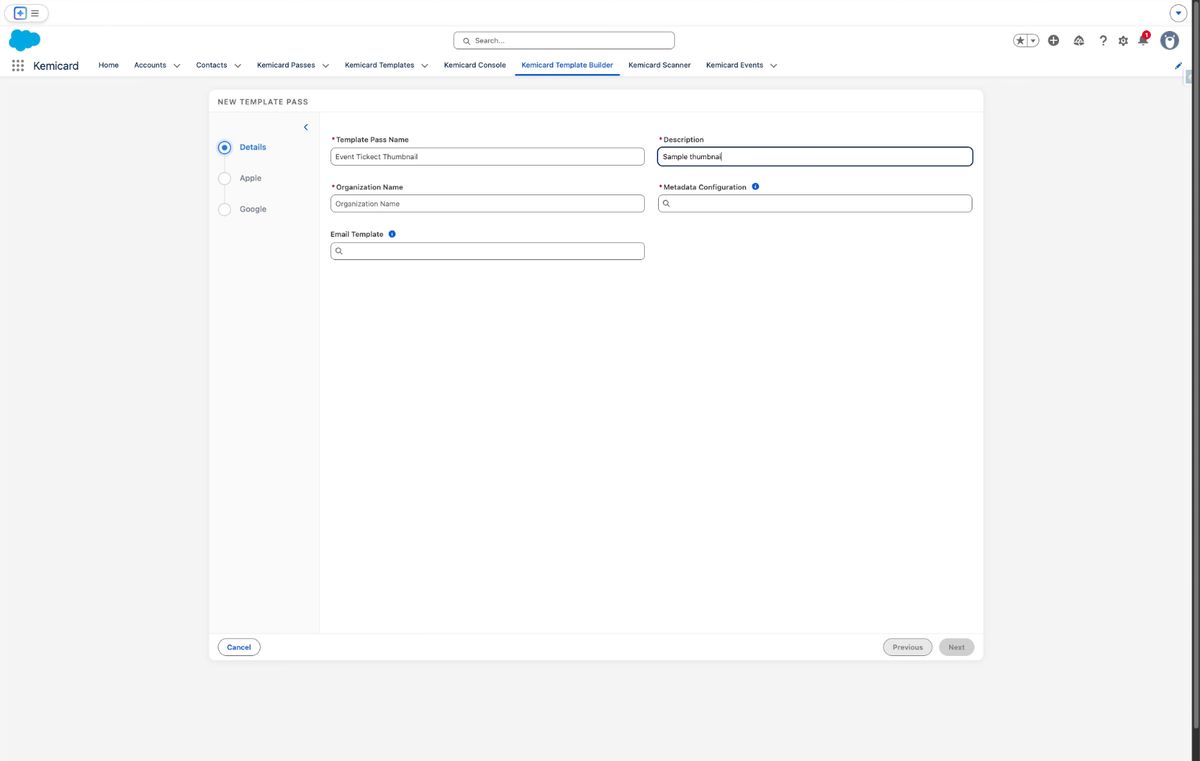Click the Next button

pos(957,647)
